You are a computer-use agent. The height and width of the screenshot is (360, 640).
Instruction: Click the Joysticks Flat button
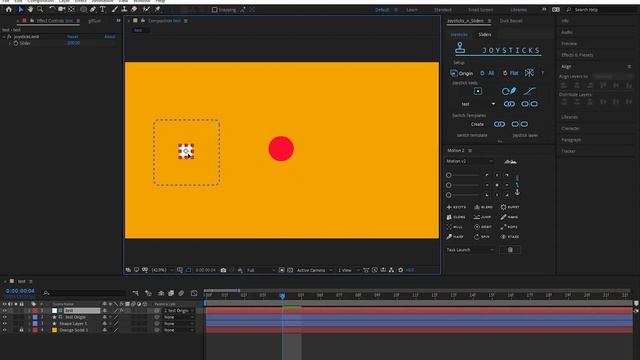point(510,73)
